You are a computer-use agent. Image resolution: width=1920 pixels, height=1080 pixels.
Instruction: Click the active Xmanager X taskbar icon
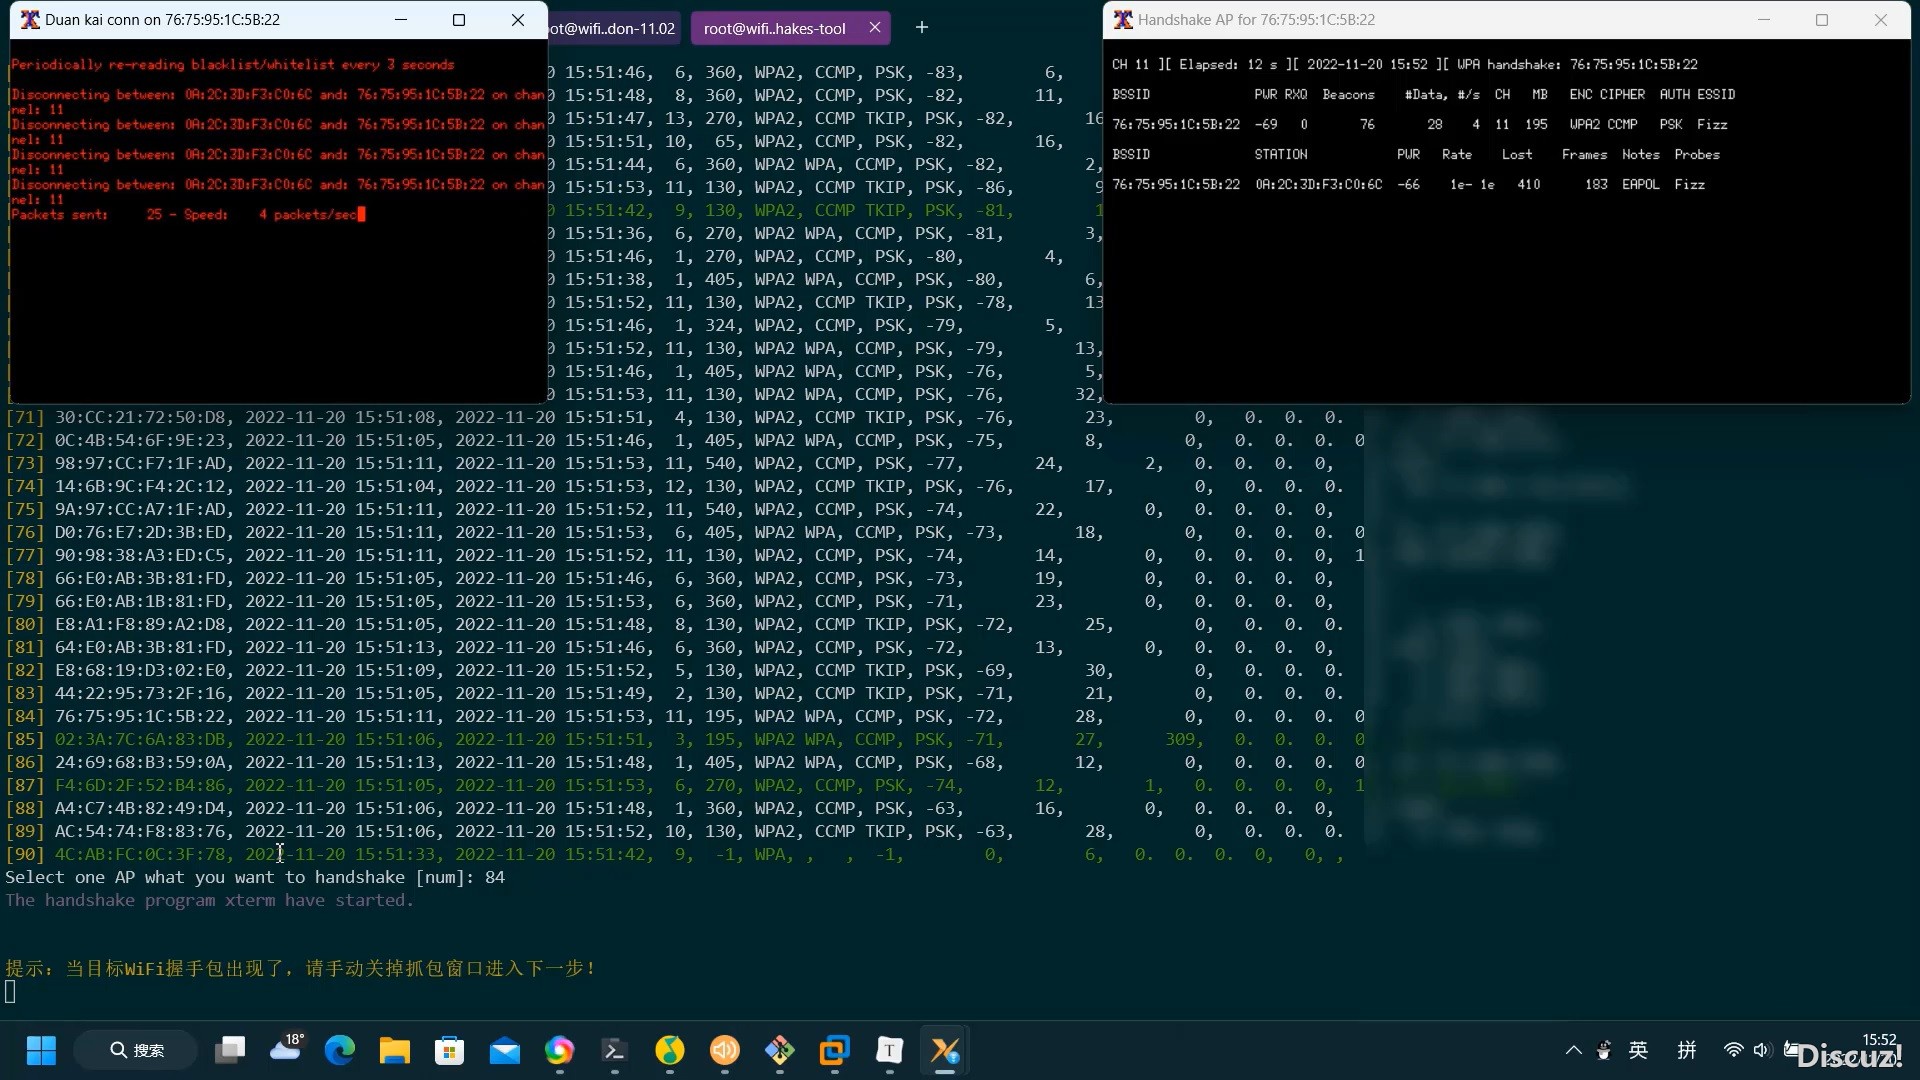[944, 1050]
